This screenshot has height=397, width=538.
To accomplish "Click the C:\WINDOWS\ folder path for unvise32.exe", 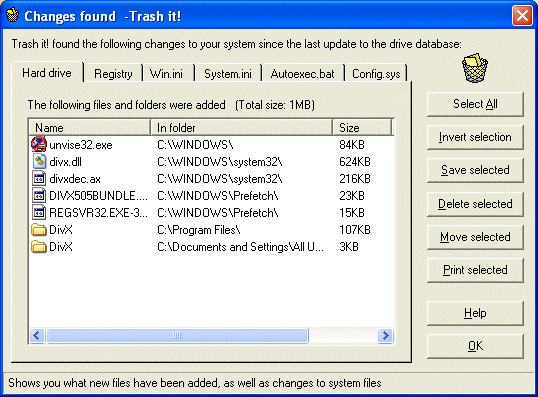I will coord(195,145).
